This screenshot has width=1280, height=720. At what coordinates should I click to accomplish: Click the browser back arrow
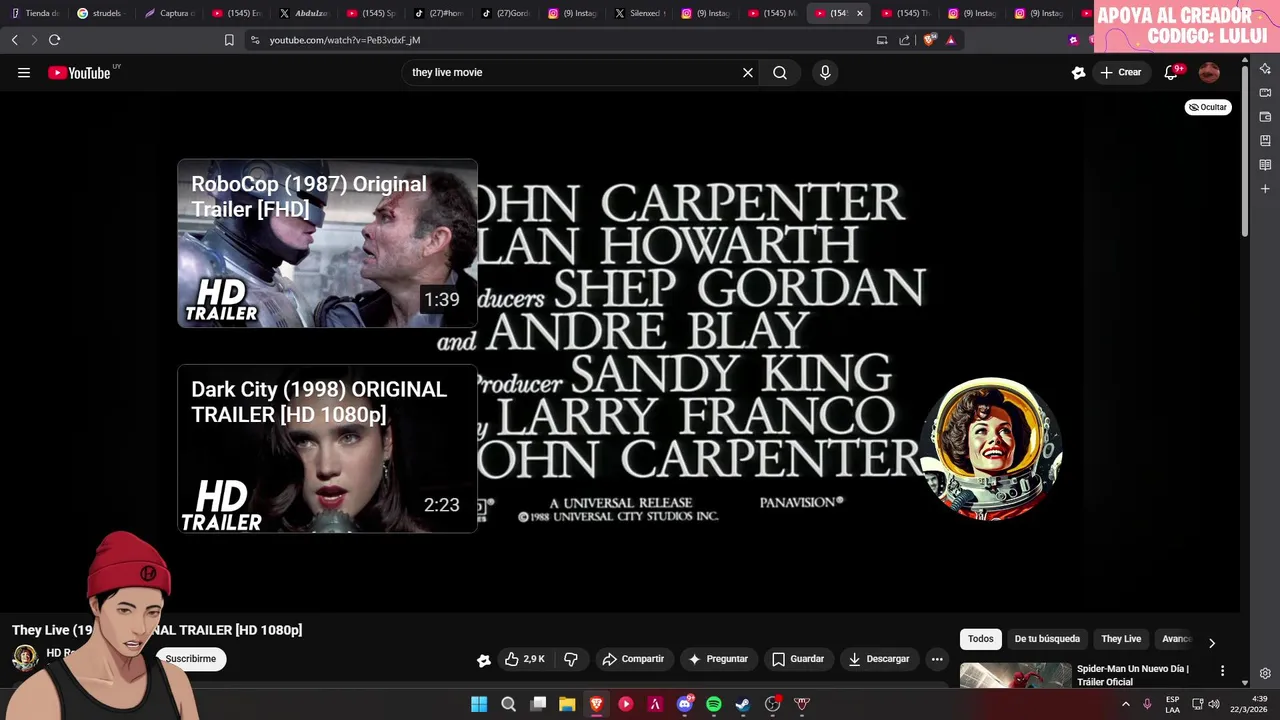click(14, 40)
